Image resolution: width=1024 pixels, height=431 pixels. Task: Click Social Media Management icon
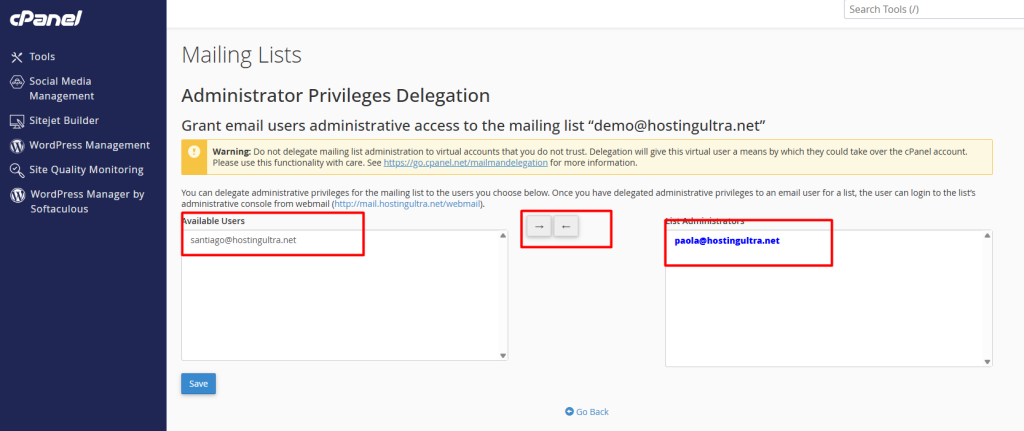click(x=17, y=82)
